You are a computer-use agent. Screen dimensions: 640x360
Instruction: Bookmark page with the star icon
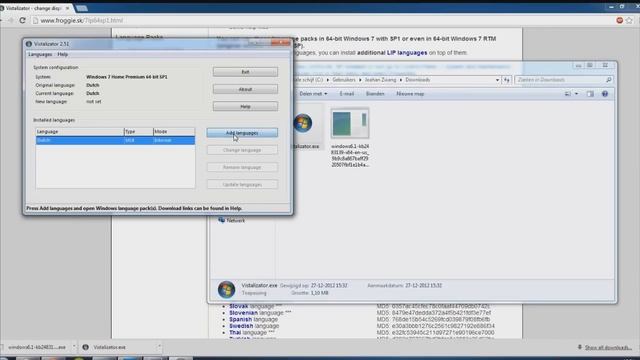click(x=629, y=20)
